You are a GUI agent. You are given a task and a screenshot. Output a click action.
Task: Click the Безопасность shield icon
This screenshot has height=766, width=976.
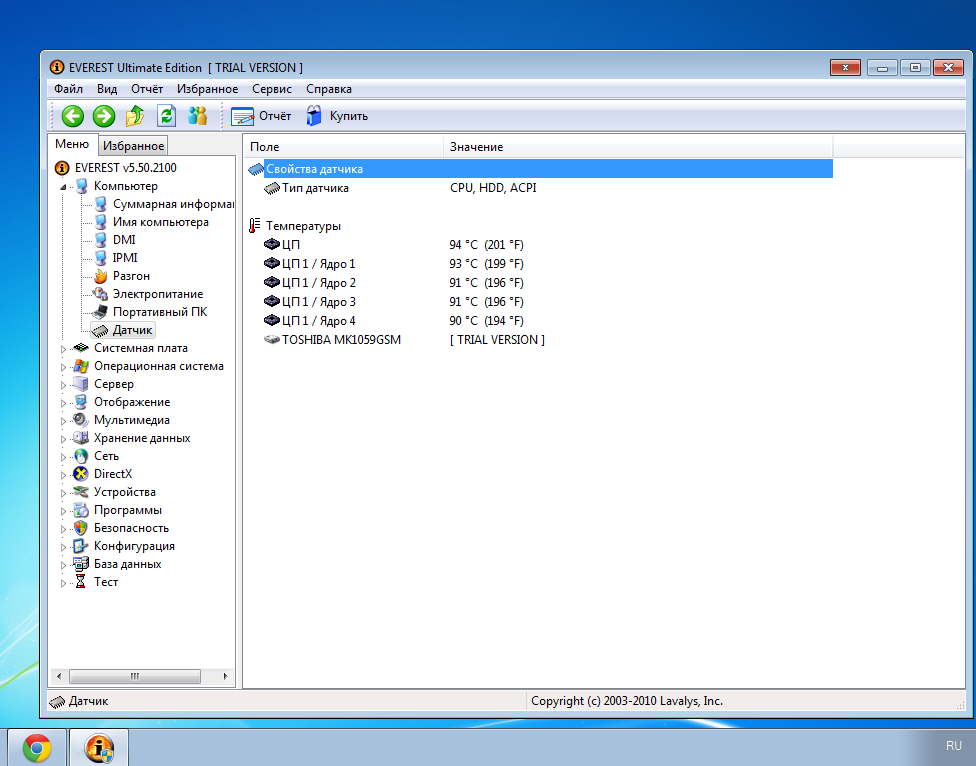81,528
